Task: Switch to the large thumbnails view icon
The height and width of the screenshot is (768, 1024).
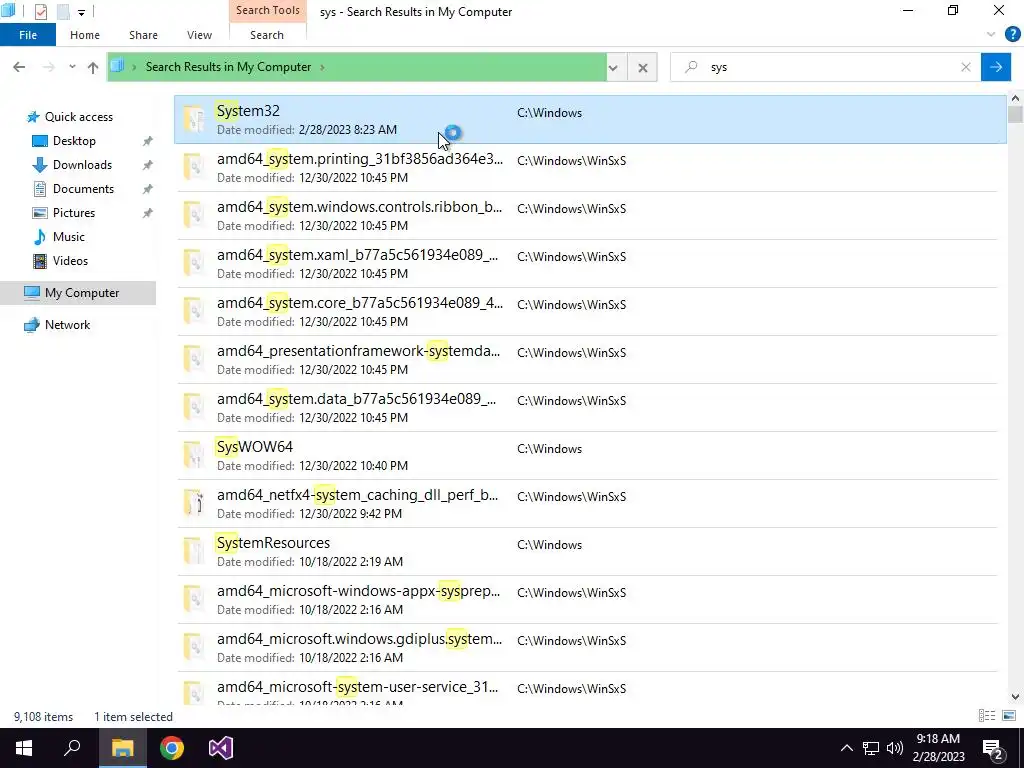Action: [1009, 716]
